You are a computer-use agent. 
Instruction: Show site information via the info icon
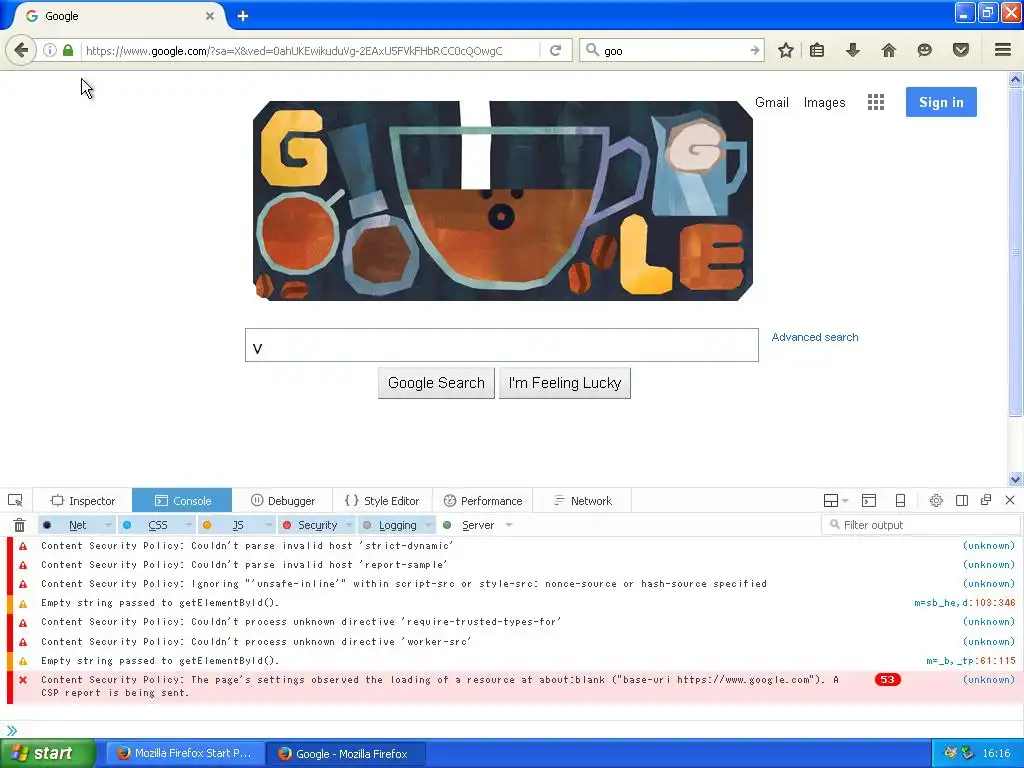pos(50,50)
